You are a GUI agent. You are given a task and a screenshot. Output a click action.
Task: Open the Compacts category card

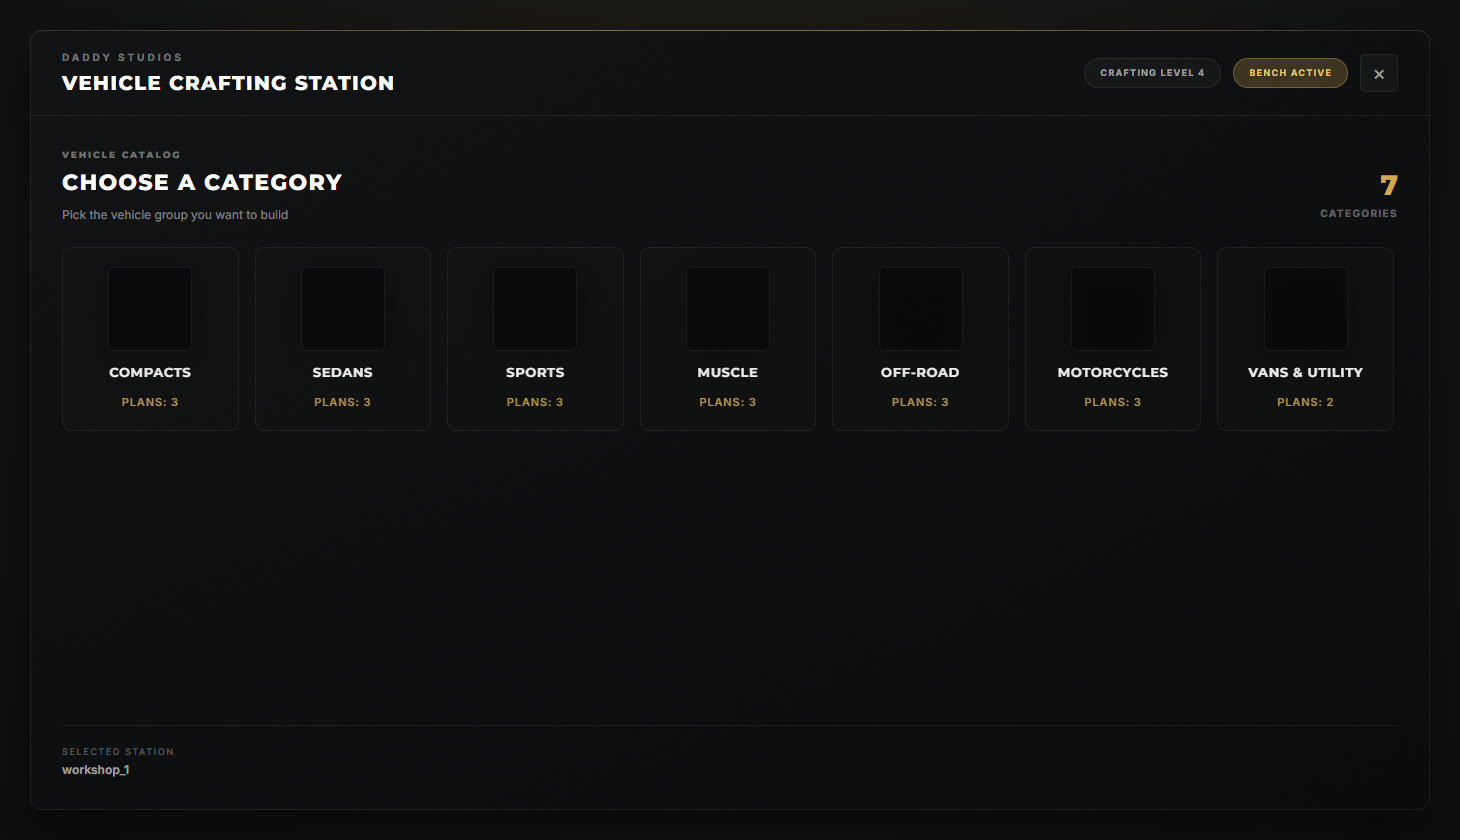(x=150, y=339)
